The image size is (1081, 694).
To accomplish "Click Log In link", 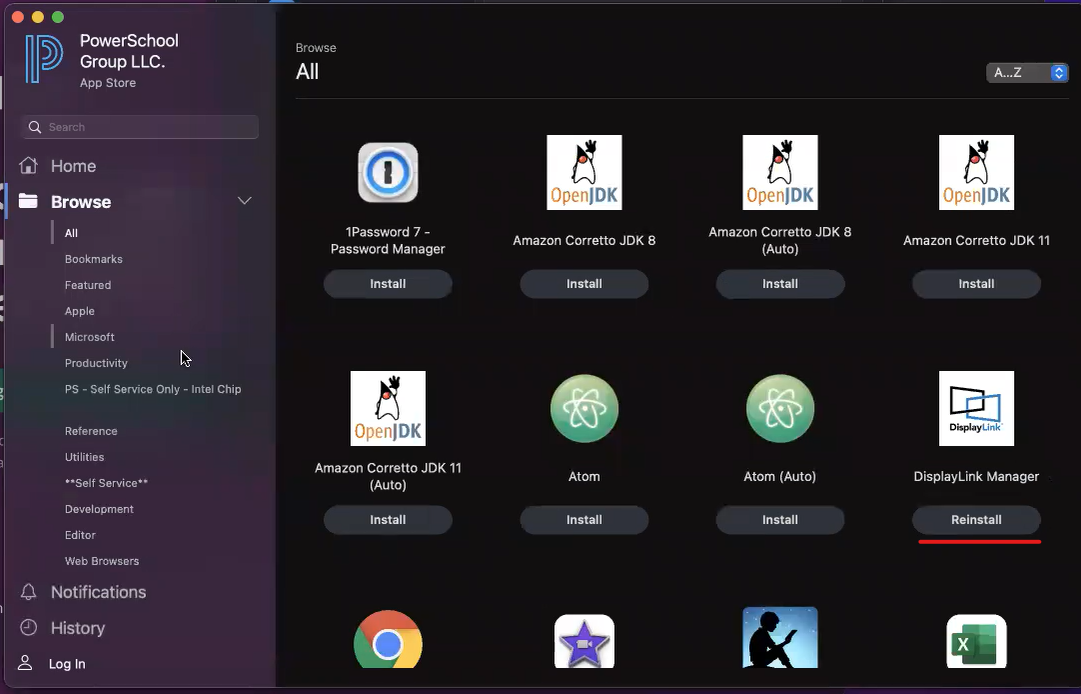I will (67, 664).
